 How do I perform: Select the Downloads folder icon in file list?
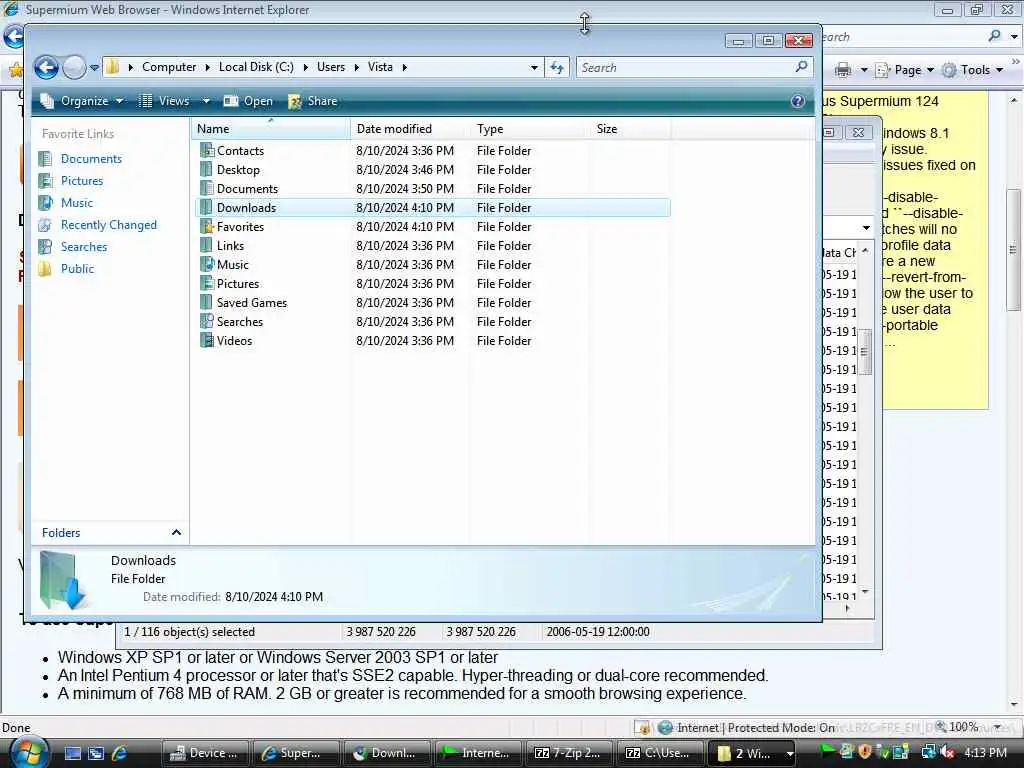(206, 208)
